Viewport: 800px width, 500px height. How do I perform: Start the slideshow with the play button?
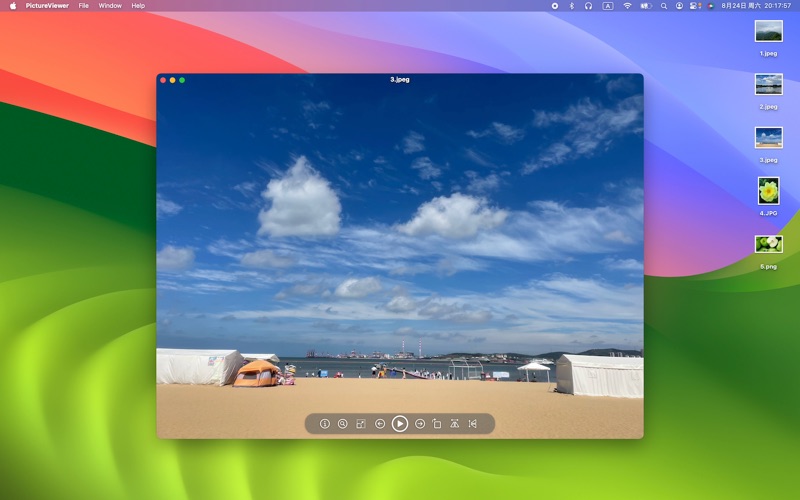(x=400, y=424)
